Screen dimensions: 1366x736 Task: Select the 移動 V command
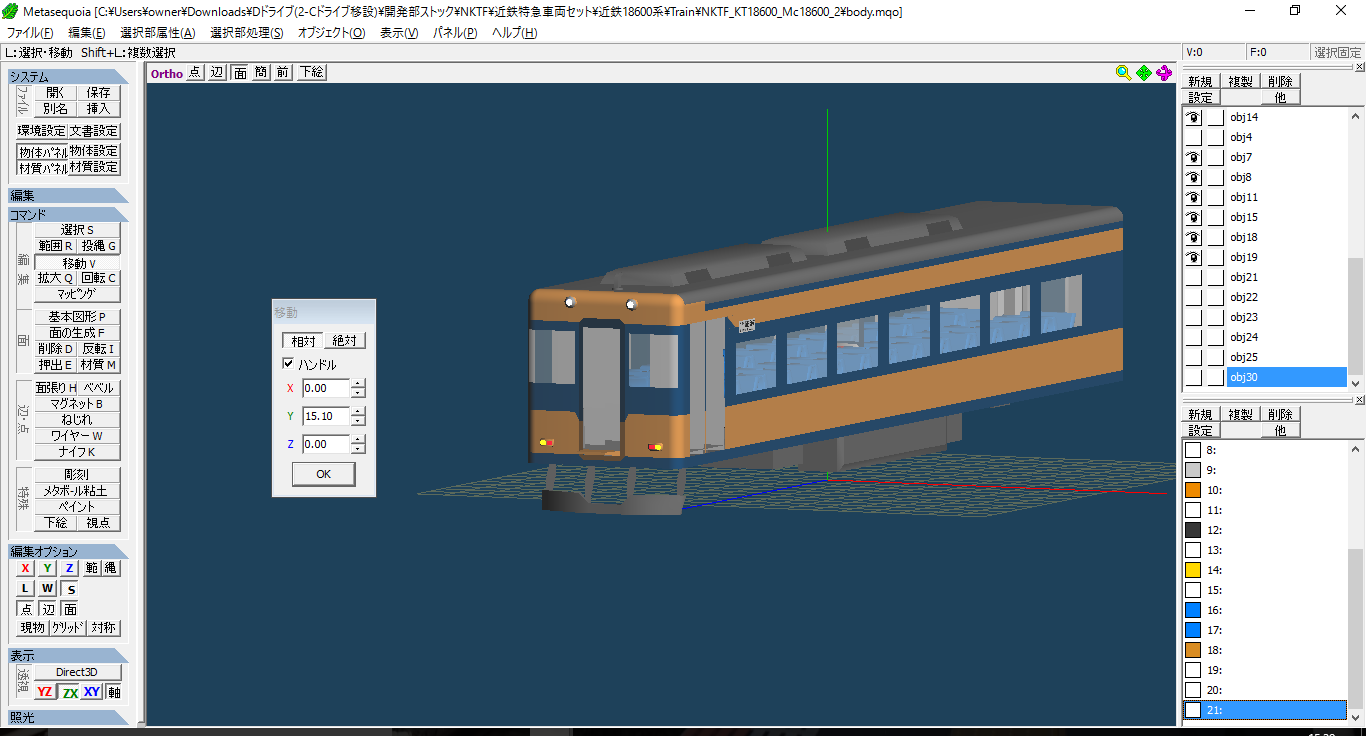tap(78, 263)
